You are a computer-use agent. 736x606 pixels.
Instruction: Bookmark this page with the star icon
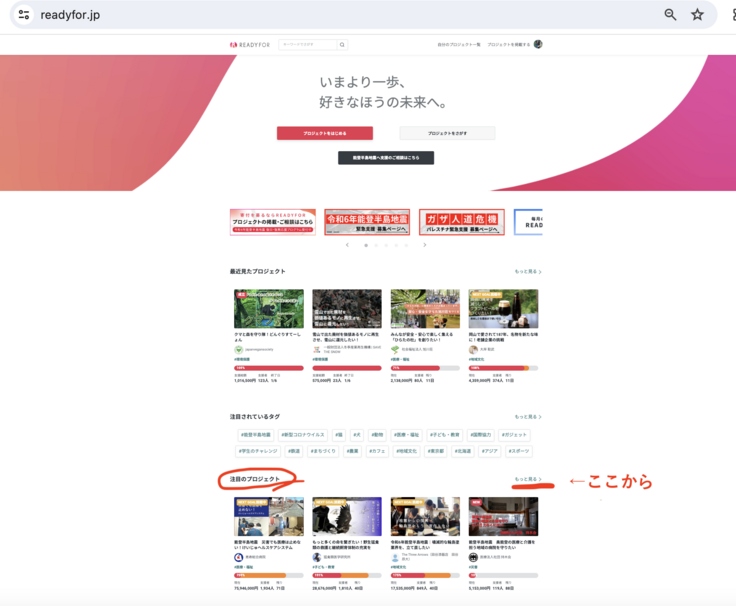tap(698, 15)
